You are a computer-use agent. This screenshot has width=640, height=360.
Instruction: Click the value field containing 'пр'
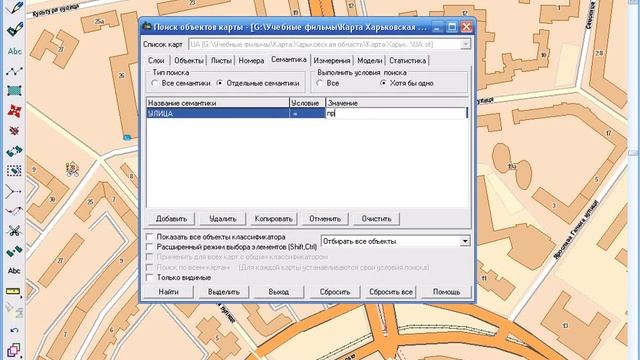(396, 113)
